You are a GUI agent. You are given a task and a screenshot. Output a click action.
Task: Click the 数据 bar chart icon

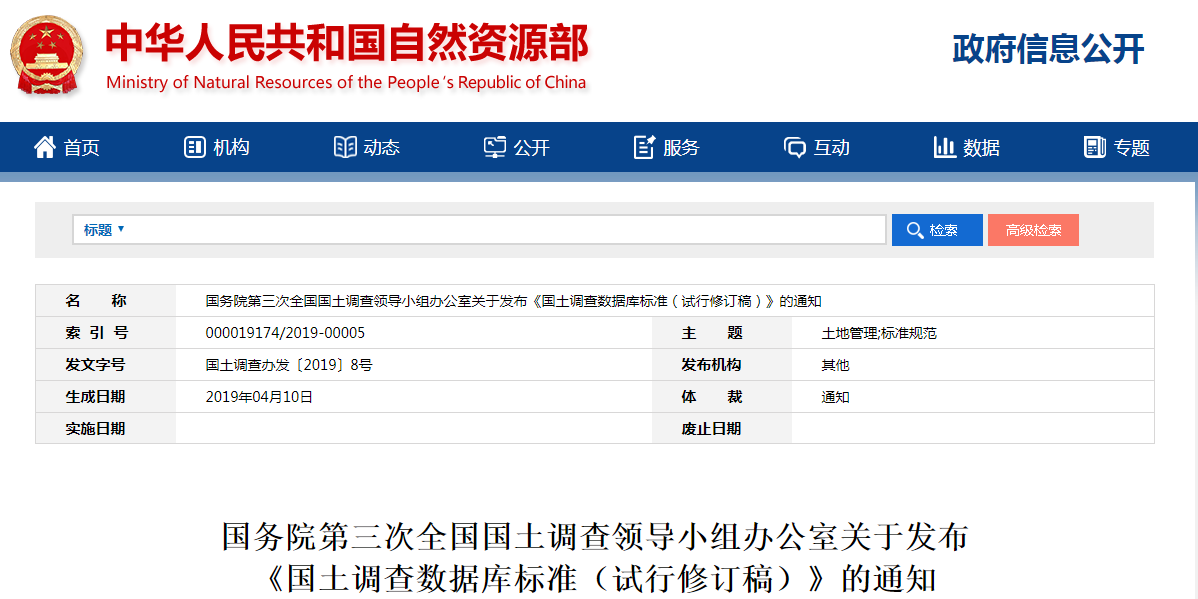pos(945,147)
